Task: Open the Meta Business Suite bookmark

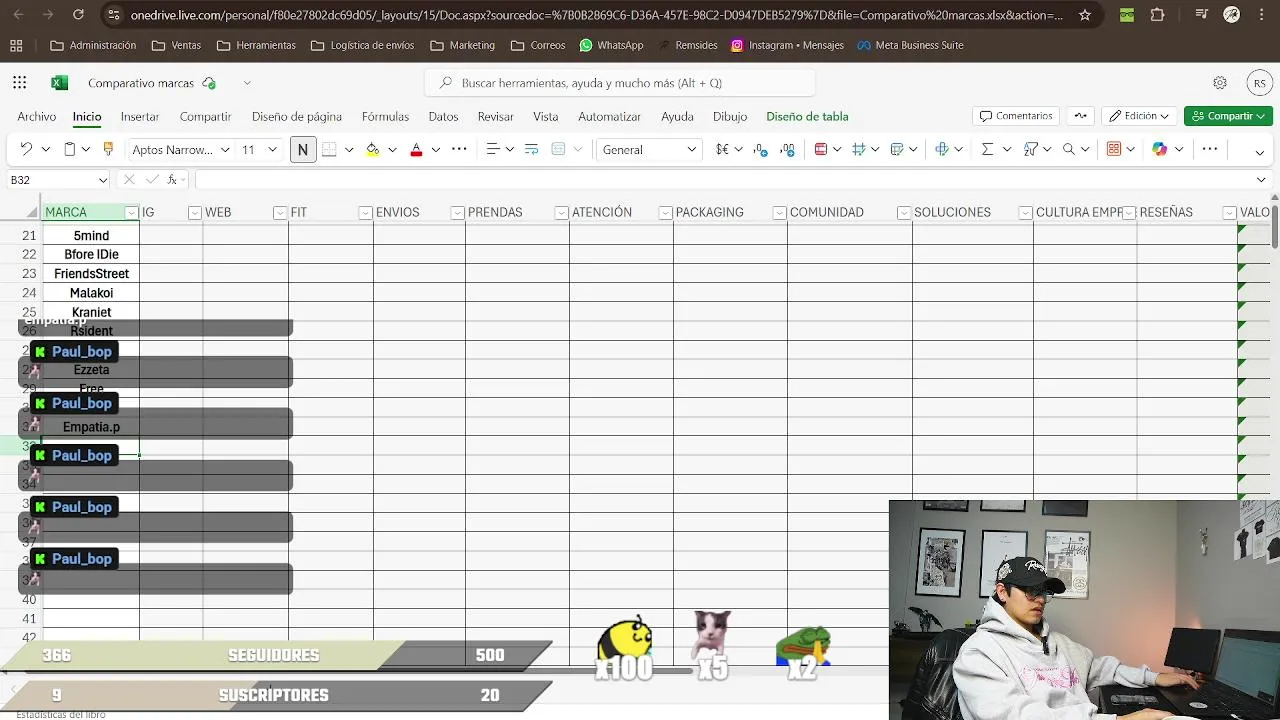Action: [909, 45]
